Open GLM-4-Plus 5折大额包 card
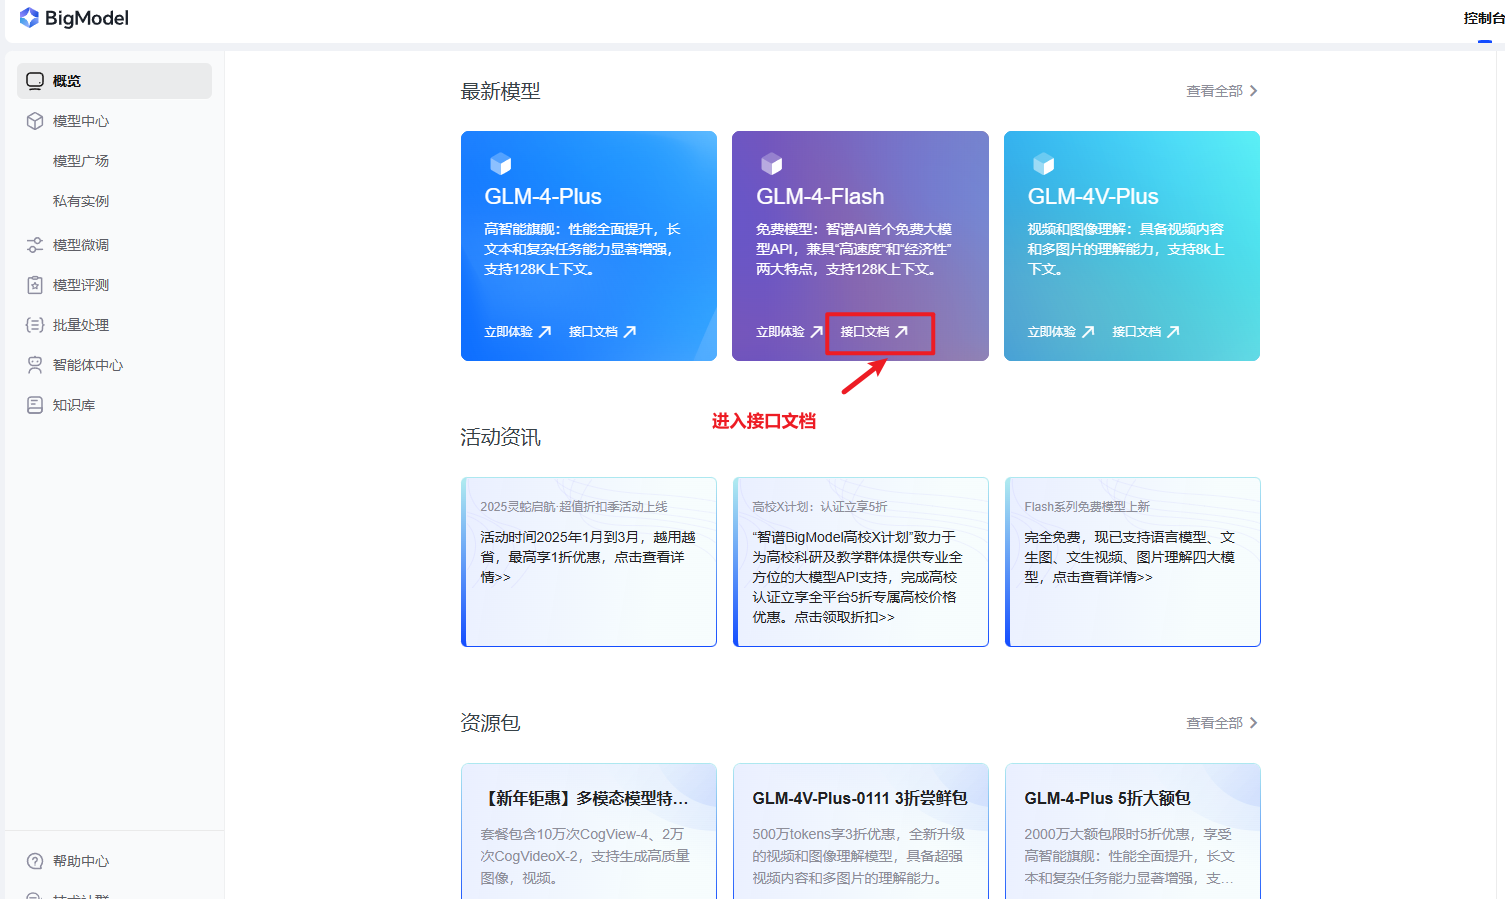 (1133, 831)
